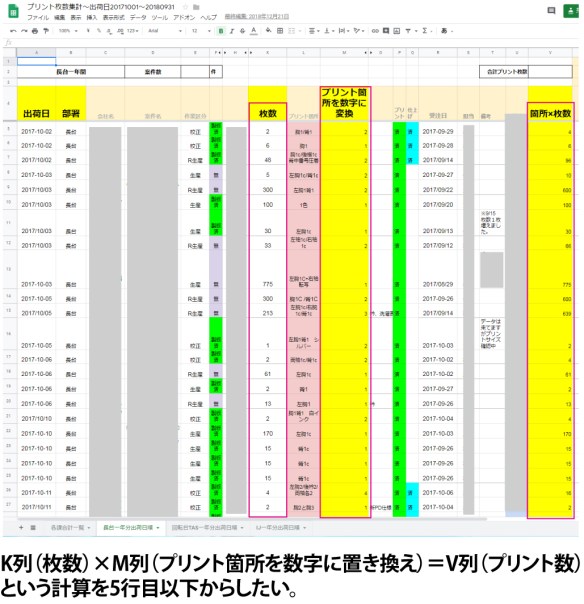The image size is (584, 604).
Task: Open the text wrapping dropdown
Action: point(344,31)
